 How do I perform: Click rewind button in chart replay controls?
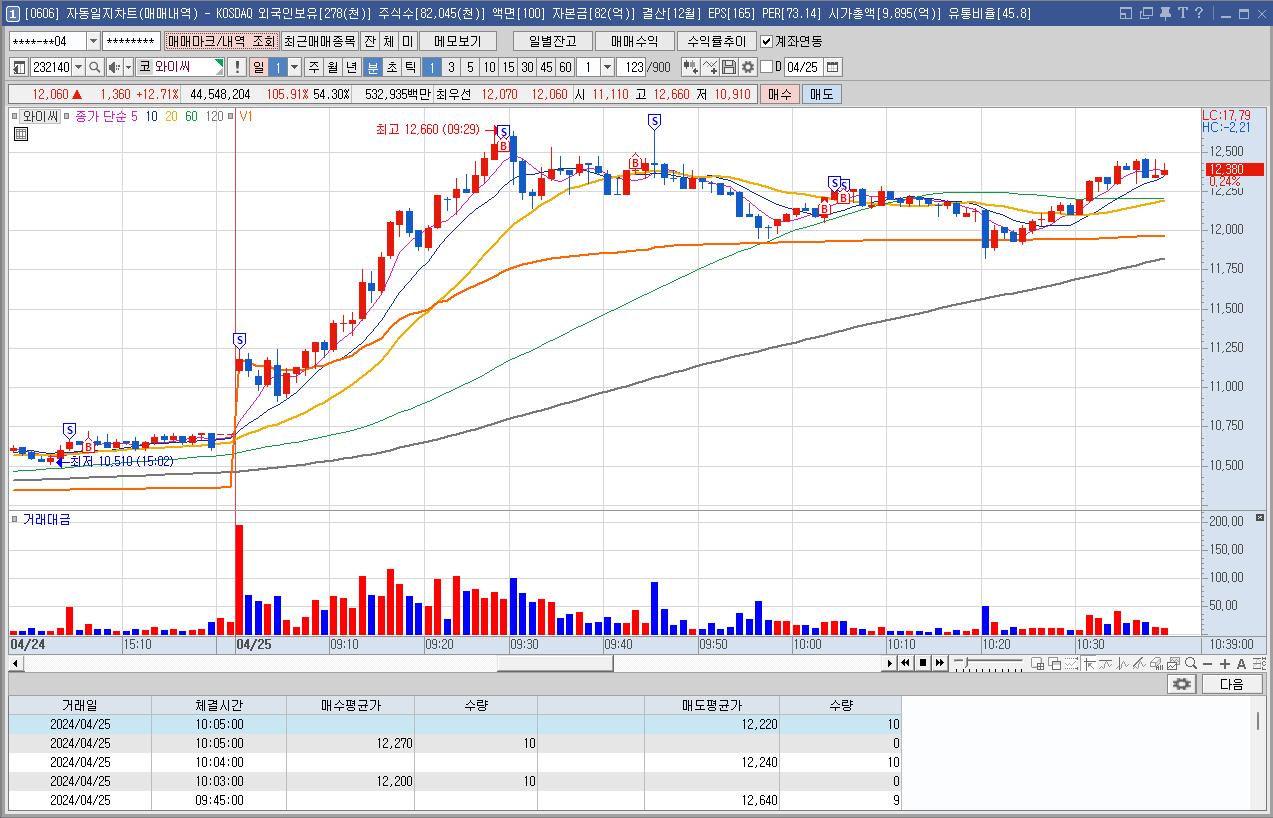pos(905,663)
